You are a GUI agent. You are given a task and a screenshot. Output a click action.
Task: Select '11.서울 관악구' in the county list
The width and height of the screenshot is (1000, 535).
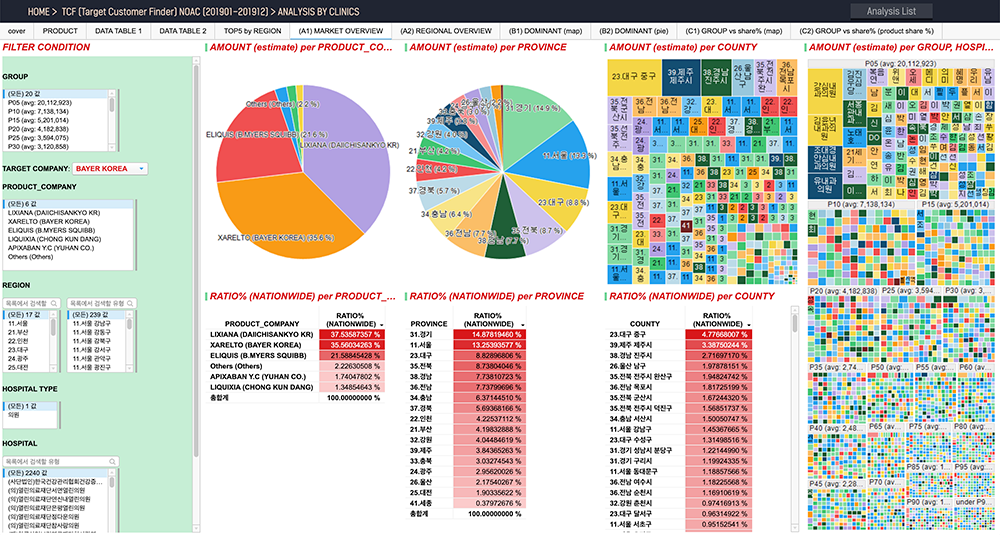click(97, 360)
